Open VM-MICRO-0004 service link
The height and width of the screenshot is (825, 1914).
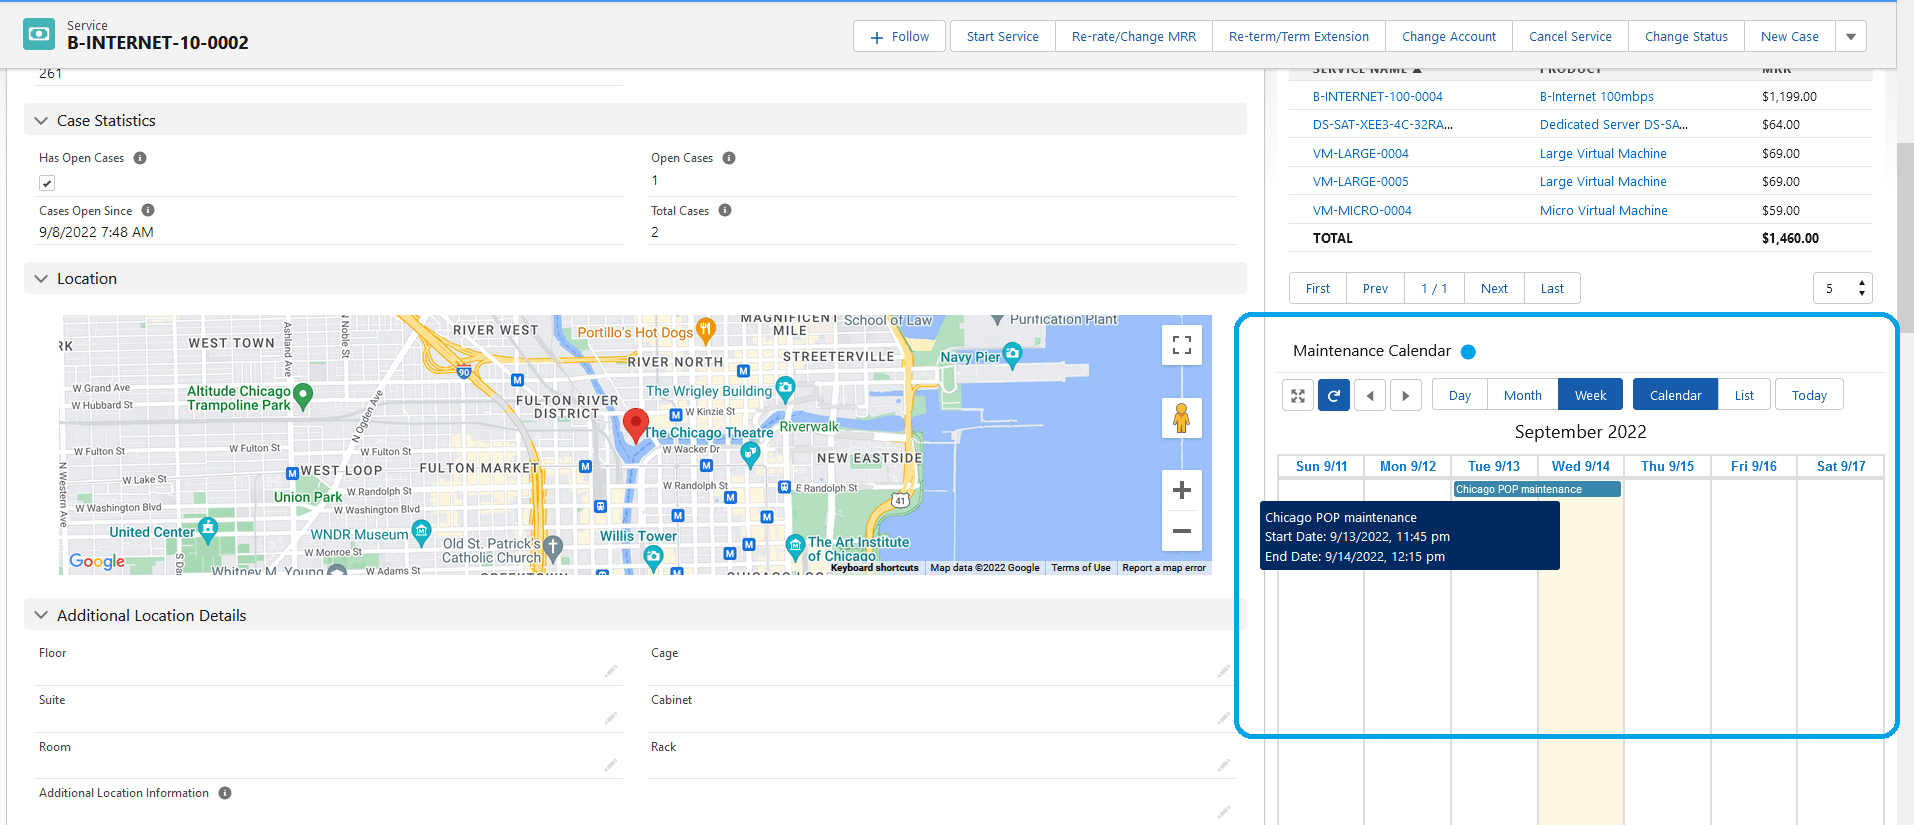pyautogui.click(x=1362, y=211)
